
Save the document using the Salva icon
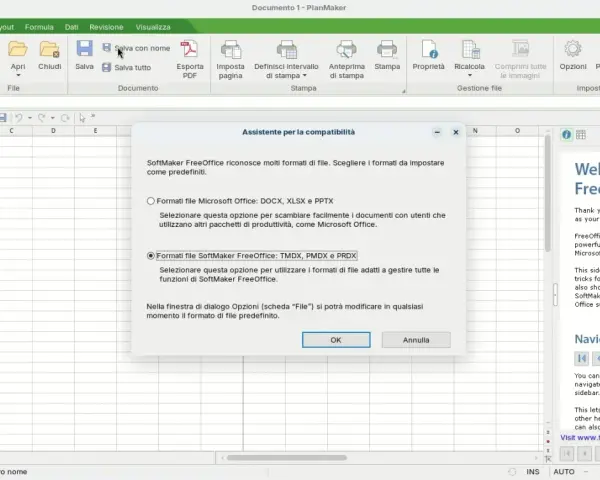(84, 49)
